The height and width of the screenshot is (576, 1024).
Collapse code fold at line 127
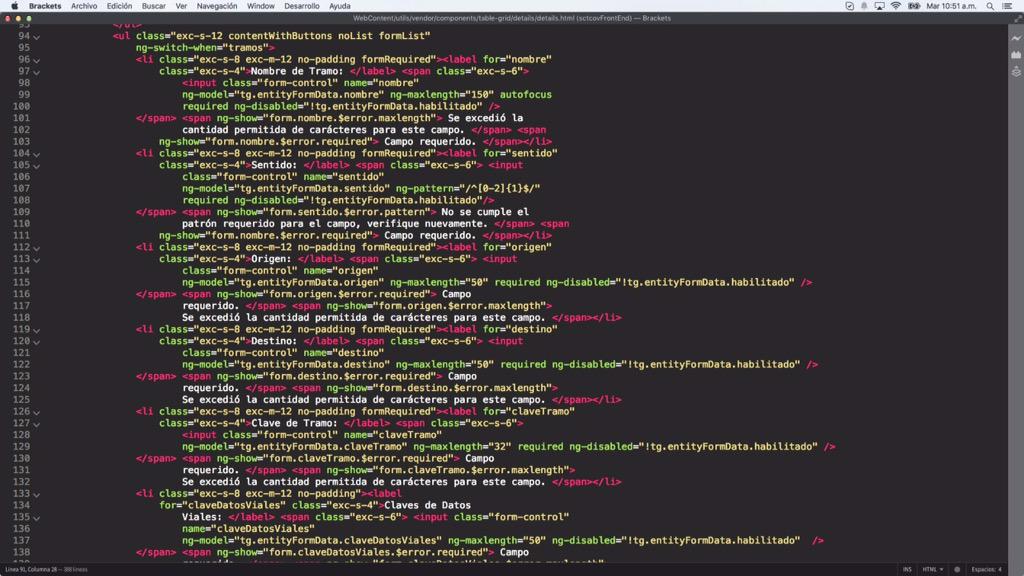(37, 424)
